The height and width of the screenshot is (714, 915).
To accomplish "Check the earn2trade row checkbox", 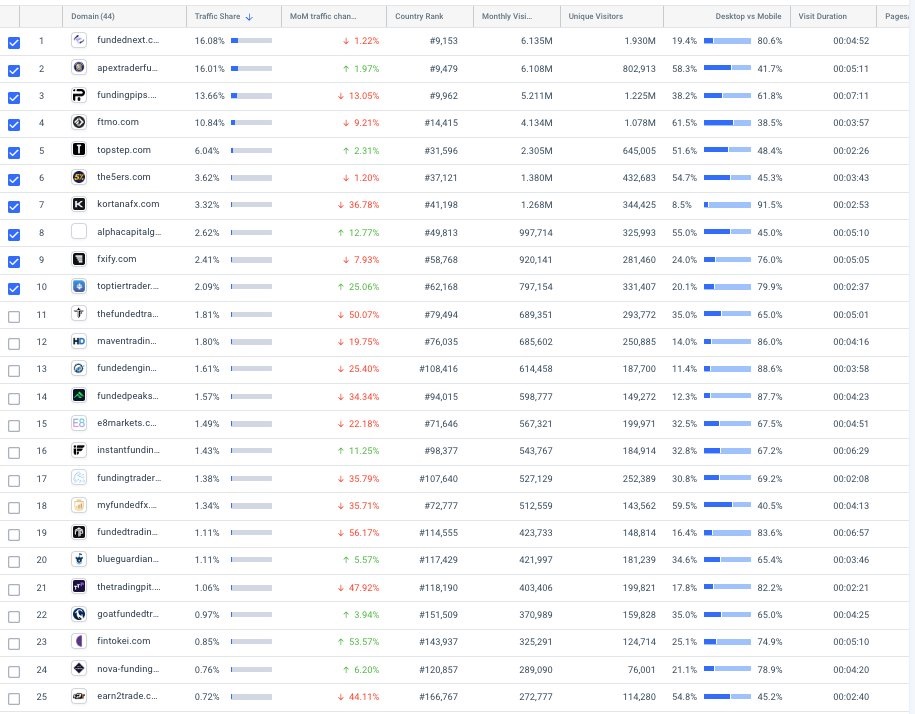I will [x=14, y=698].
